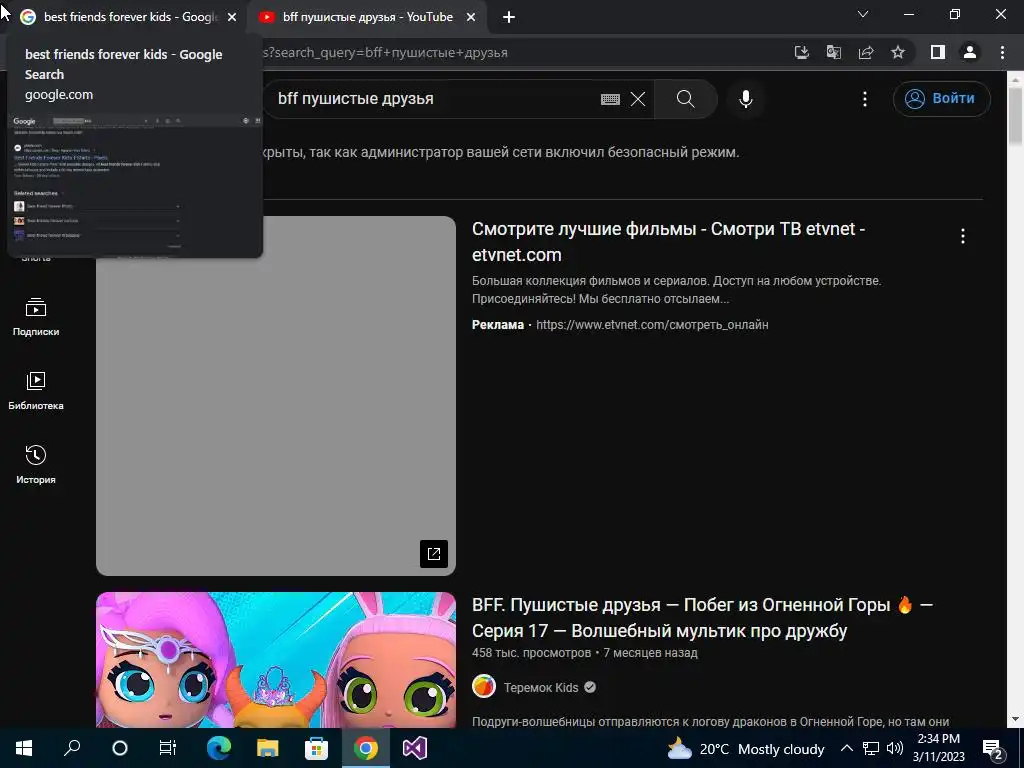Image resolution: width=1024 pixels, height=768 pixels.
Task: Open Microsoft Store from taskbar
Action: coord(317,748)
